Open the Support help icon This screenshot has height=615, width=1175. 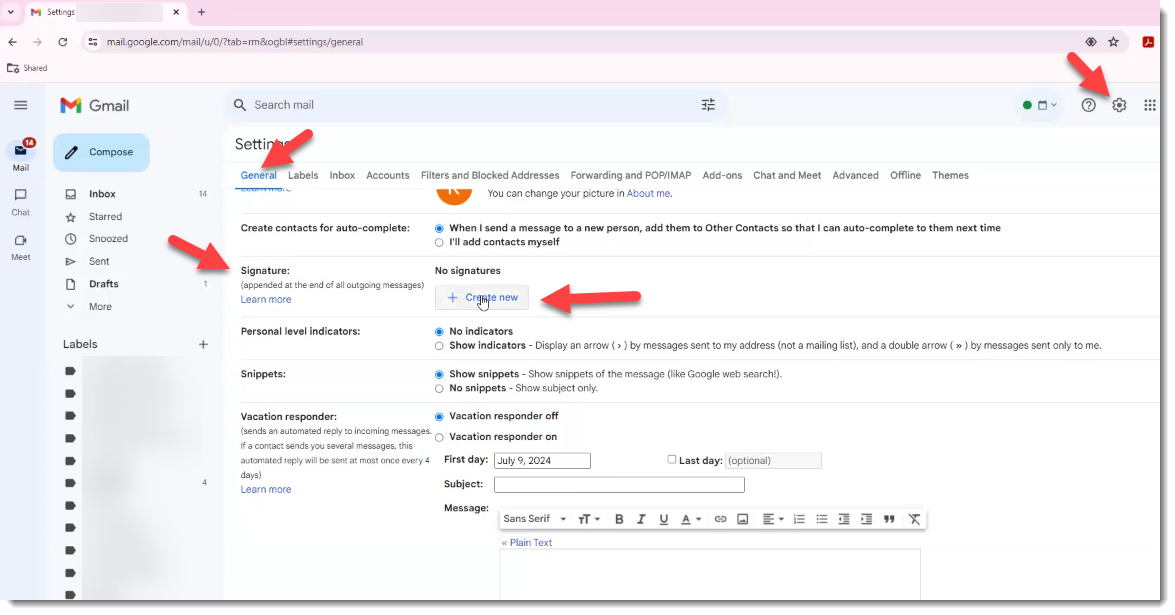[x=1088, y=106]
